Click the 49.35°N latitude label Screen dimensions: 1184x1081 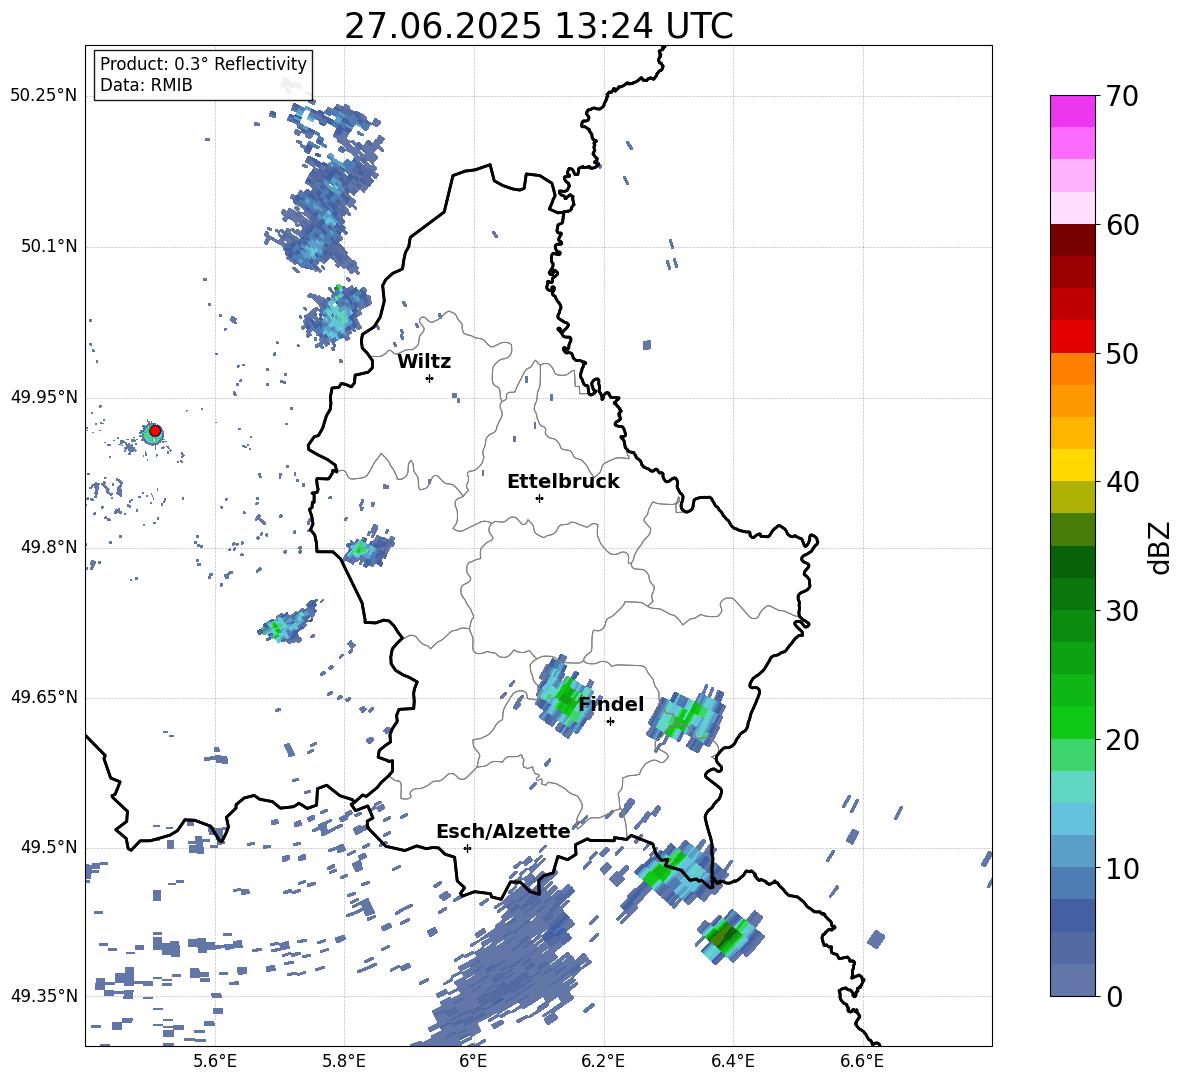pos(44,996)
